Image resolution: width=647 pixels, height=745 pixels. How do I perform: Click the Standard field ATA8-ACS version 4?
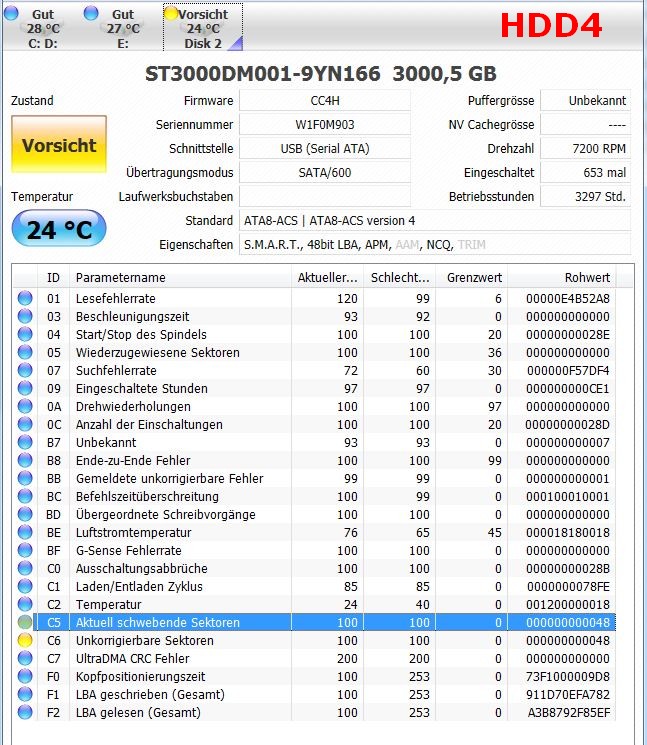435,220
